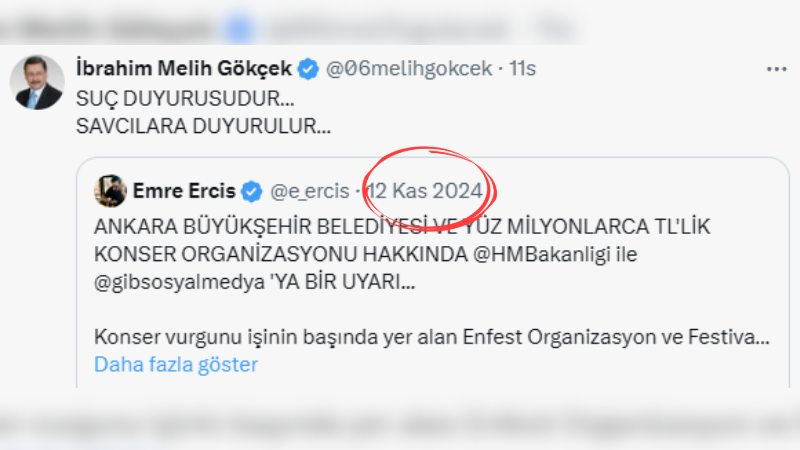Click İbrahim Melih Gökçek's profile avatar
The image size is (800, 450).
(x=38, y=83)
